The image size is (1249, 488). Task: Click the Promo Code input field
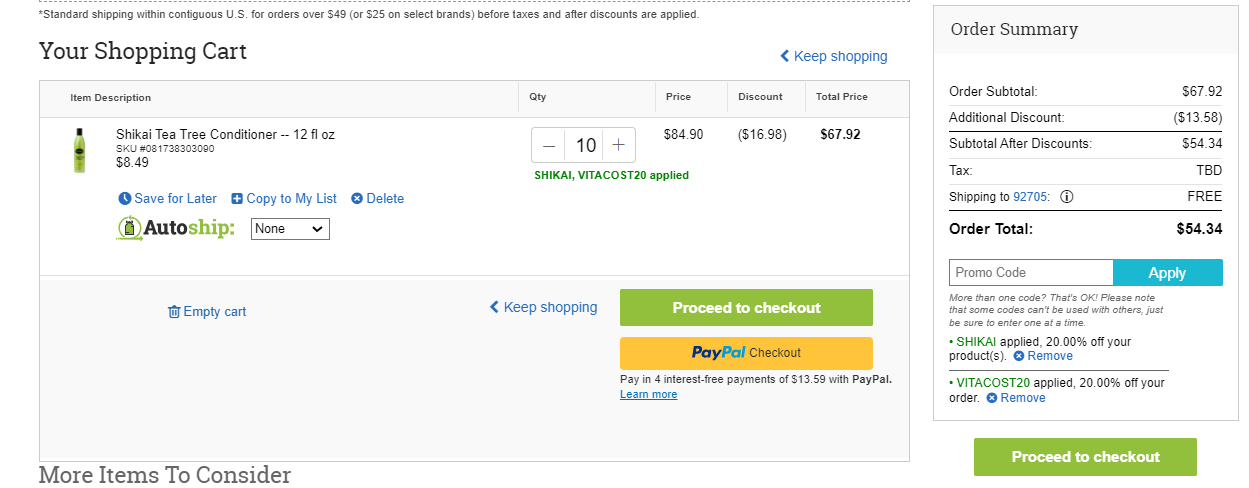click(1031, 273)
